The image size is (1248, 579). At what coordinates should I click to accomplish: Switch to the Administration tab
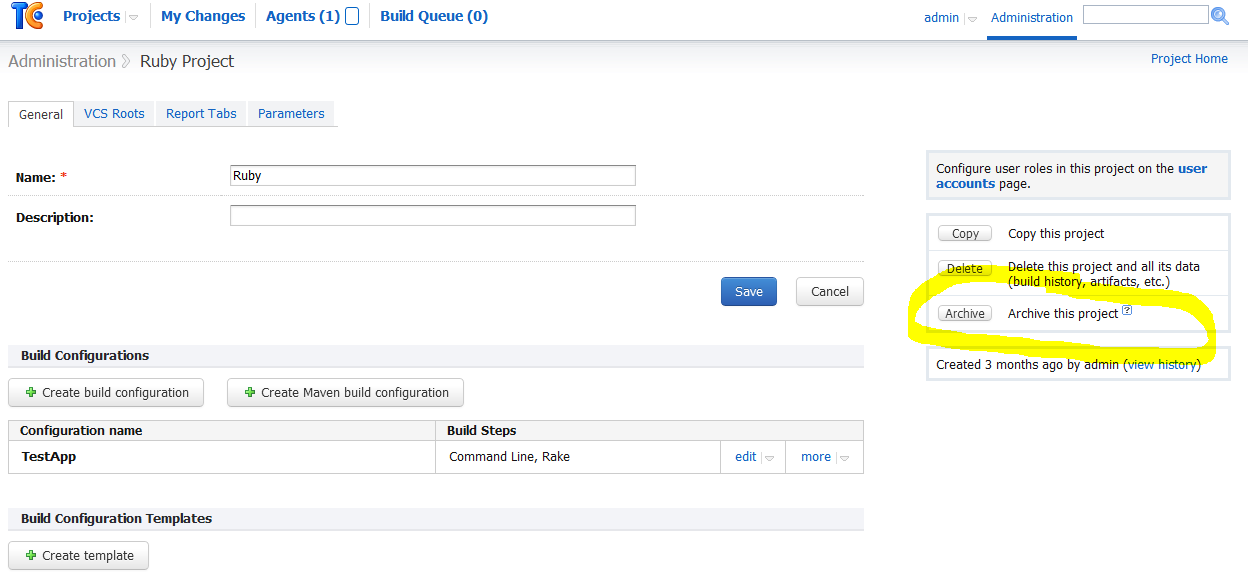tap(1032, 18)
